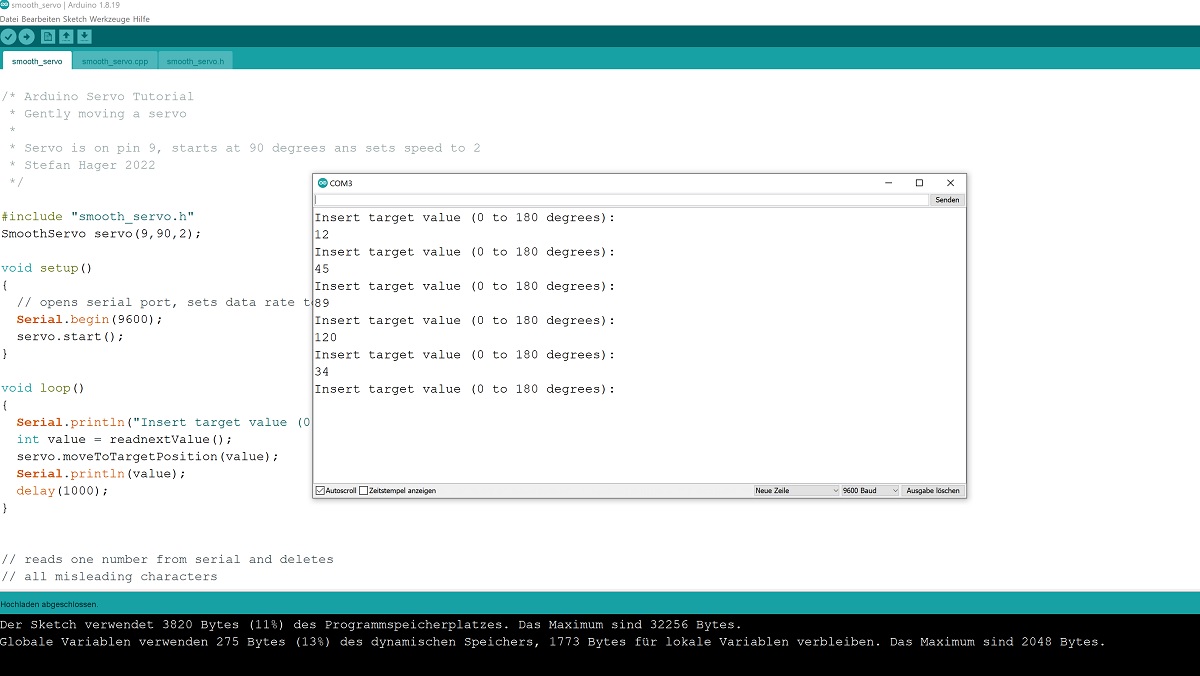Click the serial output value 89
This screenshot has width=1200, height=676.
322,303
